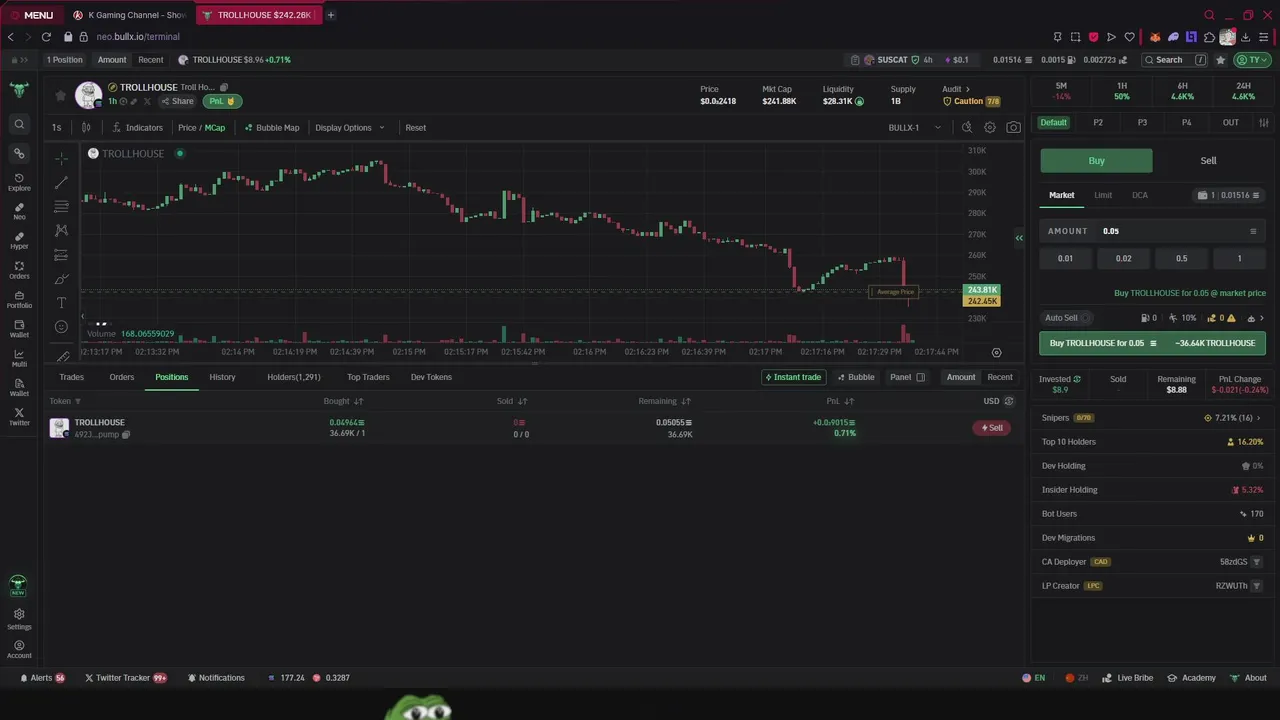Open the Dev Tokens tab

431,377
